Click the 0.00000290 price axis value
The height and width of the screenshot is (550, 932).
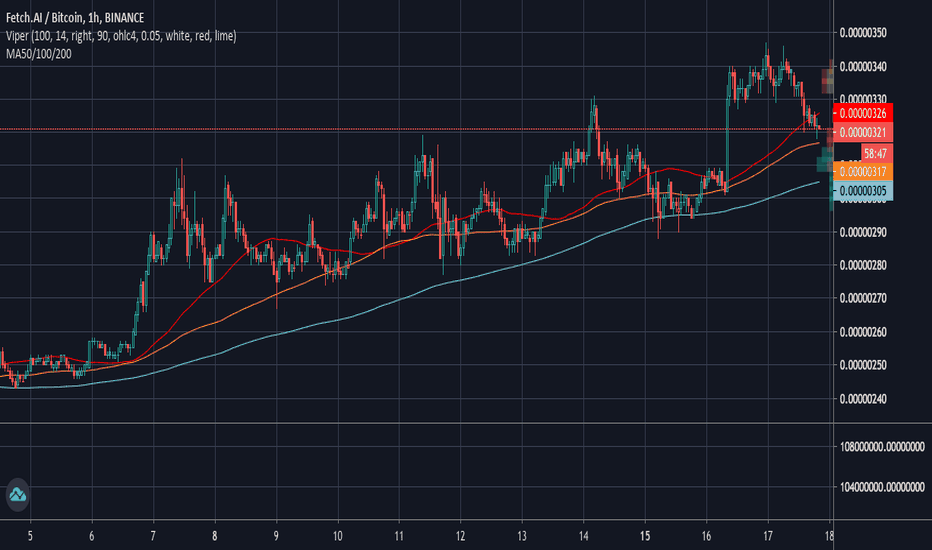pyautogui.click(x=863, y=232)
